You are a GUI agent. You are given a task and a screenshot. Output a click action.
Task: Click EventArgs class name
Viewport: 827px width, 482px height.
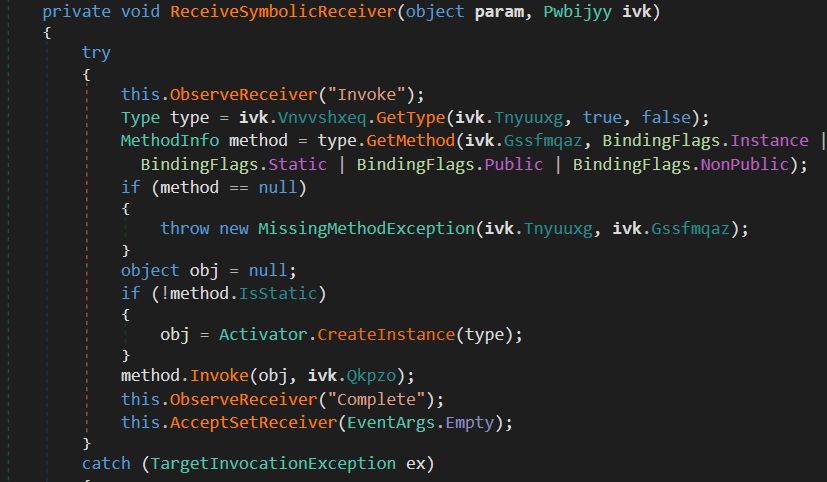391,422
